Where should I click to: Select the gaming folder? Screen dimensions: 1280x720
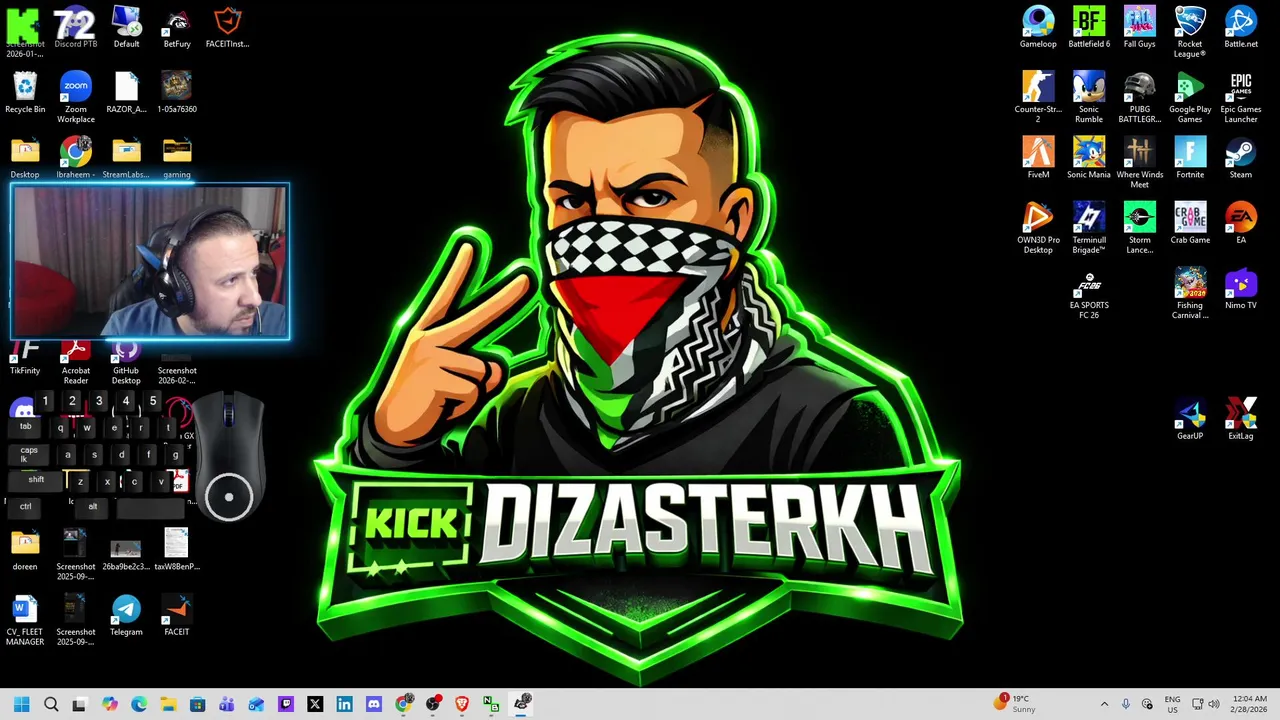tap(177, 158)
